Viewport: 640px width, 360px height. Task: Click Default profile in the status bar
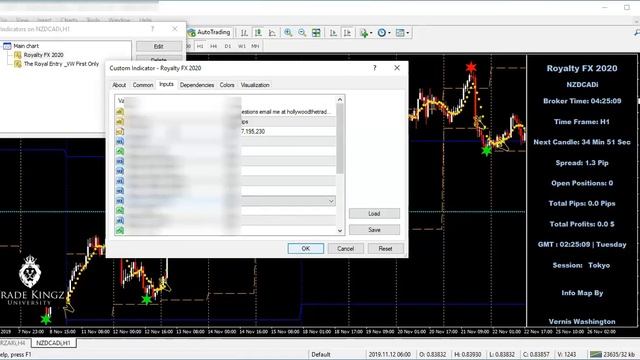pyautogui.click(x=321, y=354)
